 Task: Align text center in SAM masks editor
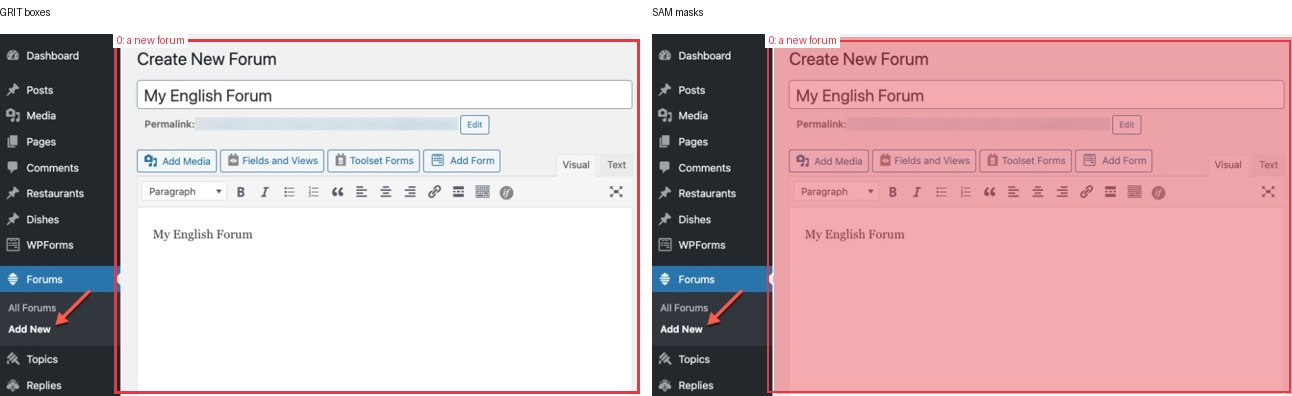(1037, 192)
